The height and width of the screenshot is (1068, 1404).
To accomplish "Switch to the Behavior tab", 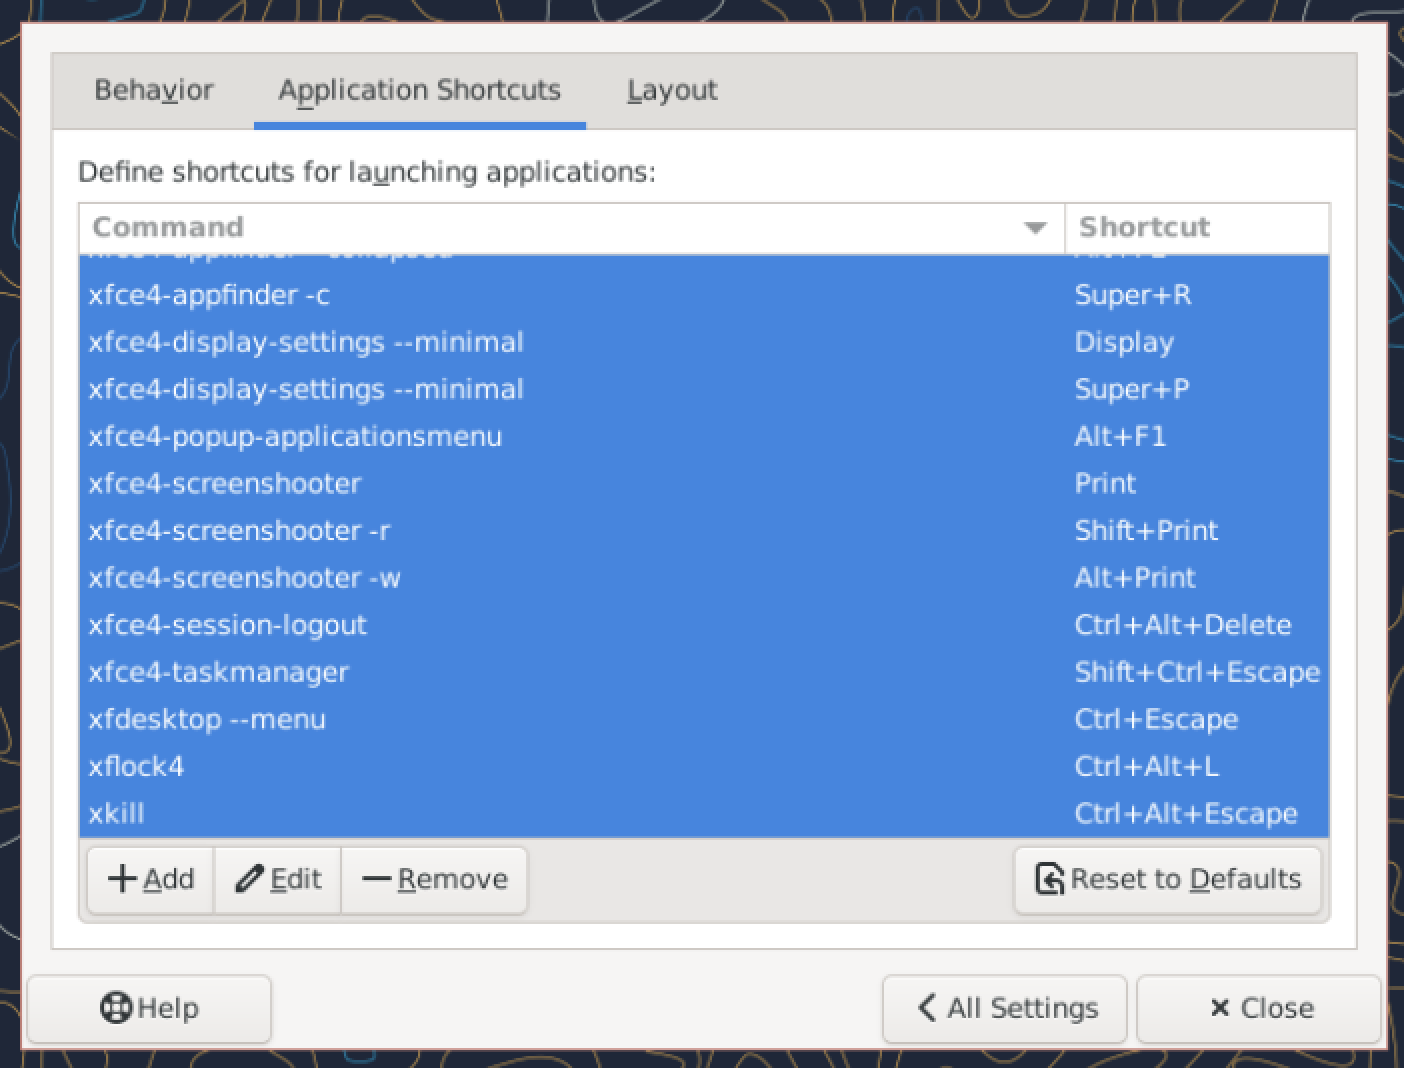I will coord(154,90).
